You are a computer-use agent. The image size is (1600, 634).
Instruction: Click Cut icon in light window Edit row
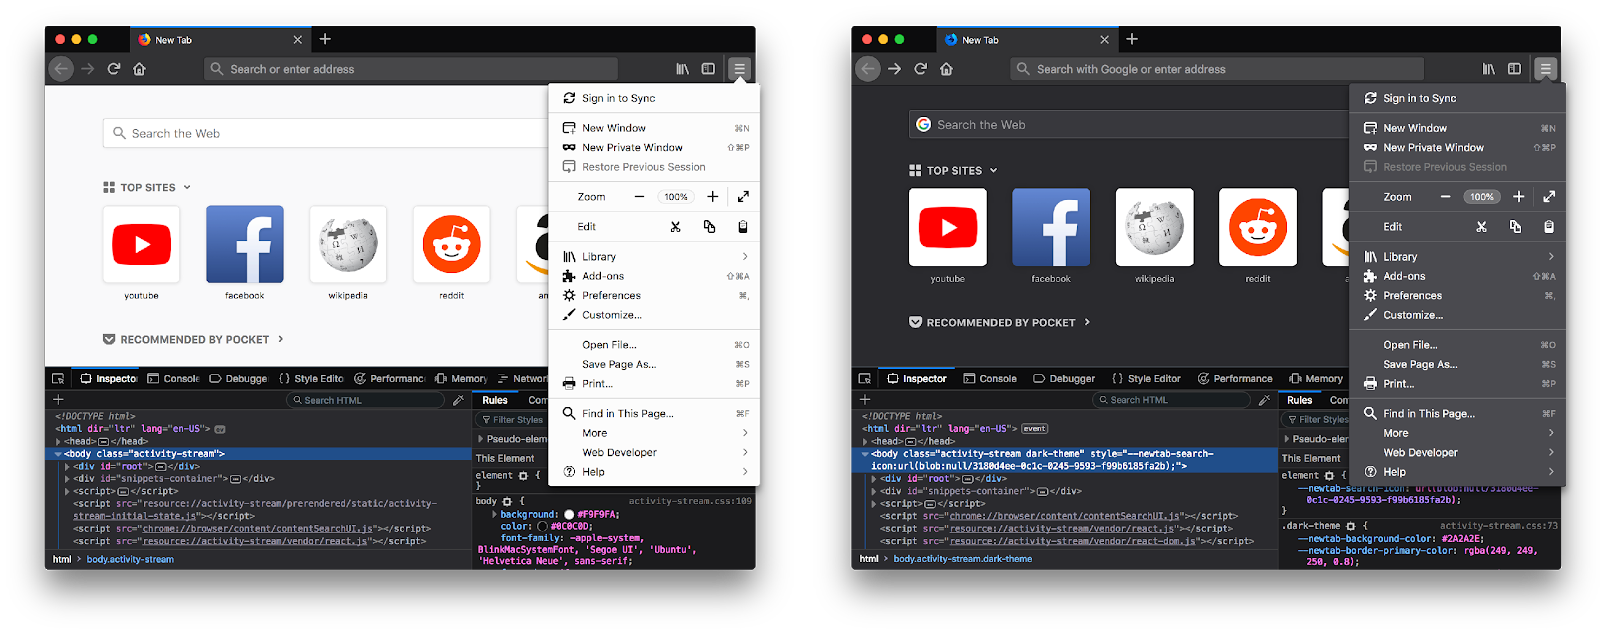click(676, 227)
